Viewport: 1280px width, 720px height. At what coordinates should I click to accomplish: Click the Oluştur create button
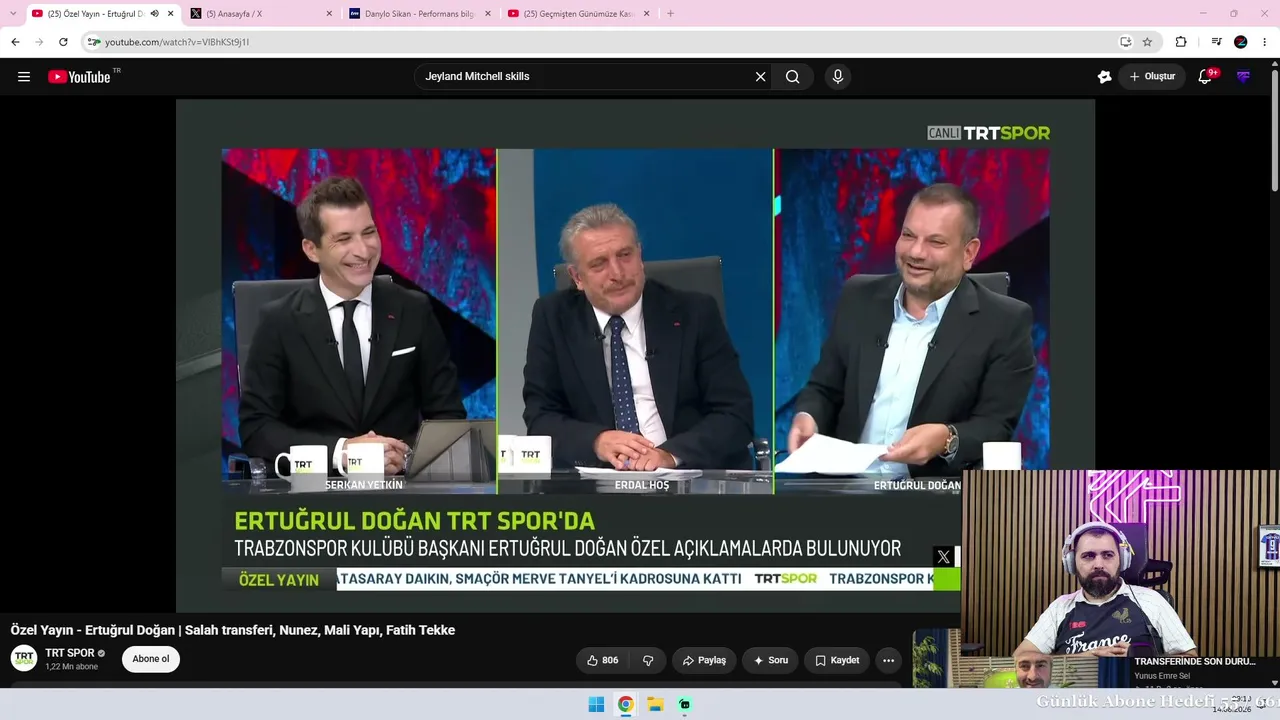click(x=1152, y=77)
